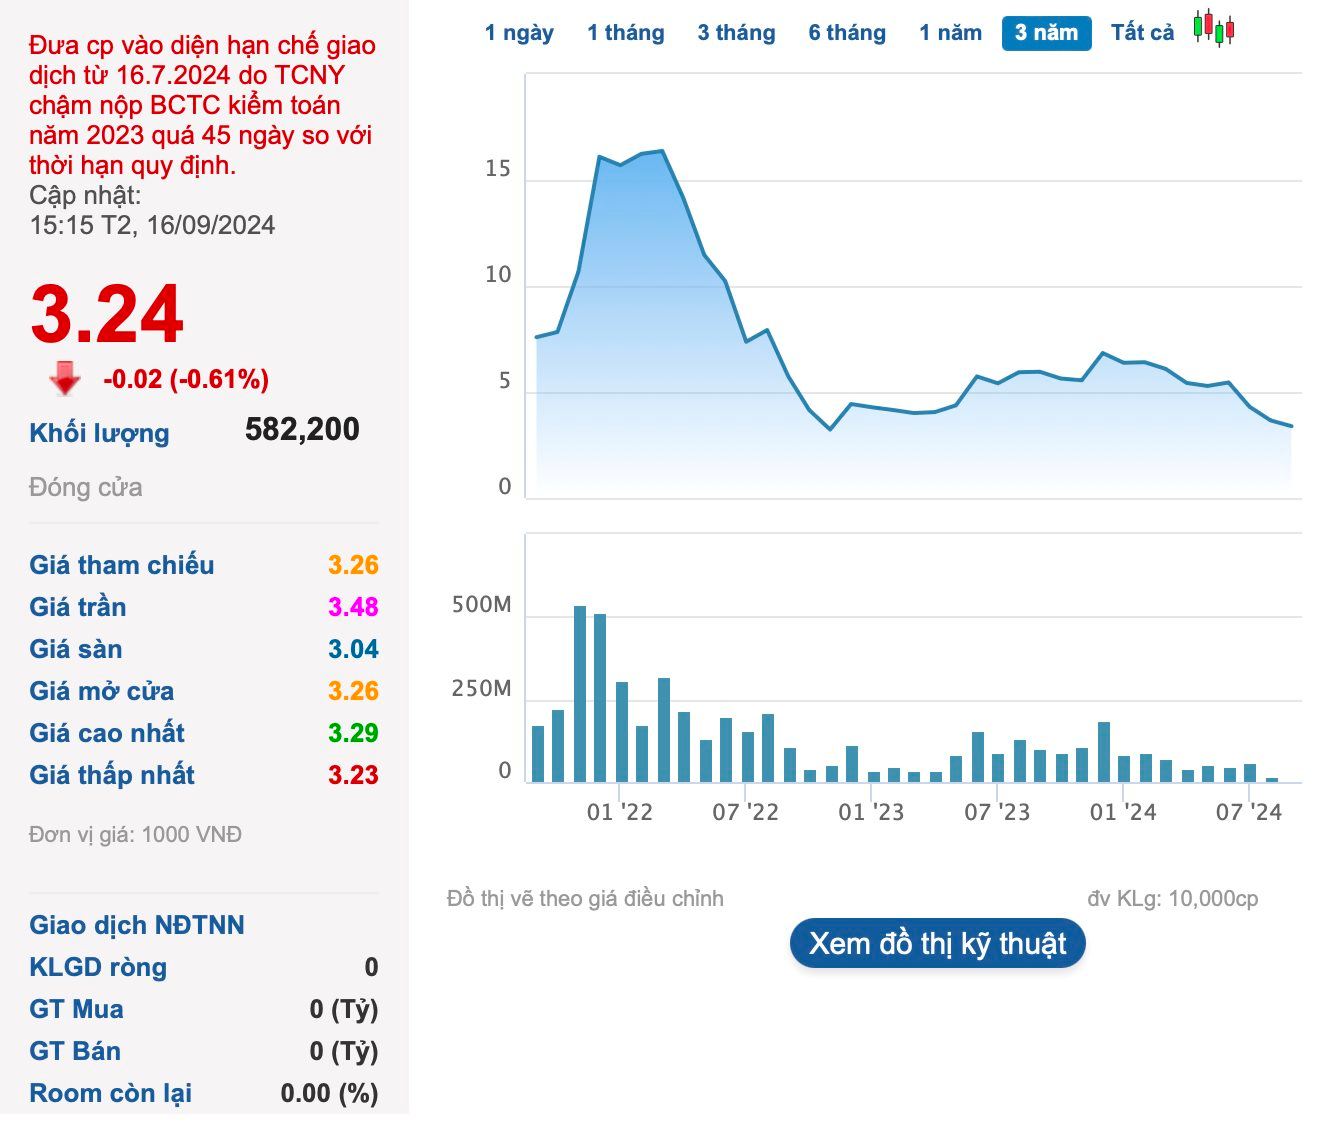Click the Giá trần label
The width and height of the screenshot is (1322, 1124).
pos(78,607)
